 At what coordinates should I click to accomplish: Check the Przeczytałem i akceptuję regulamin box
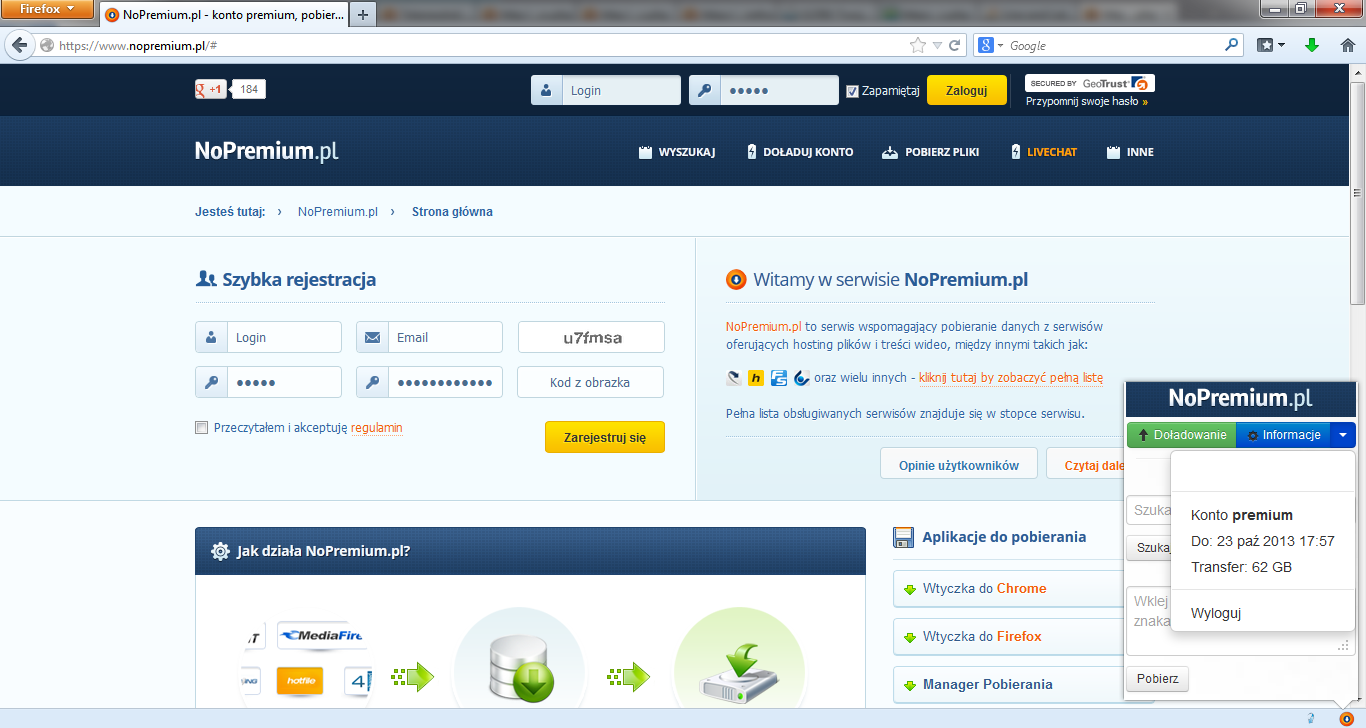pyautogui.click(x=202, y=428)
